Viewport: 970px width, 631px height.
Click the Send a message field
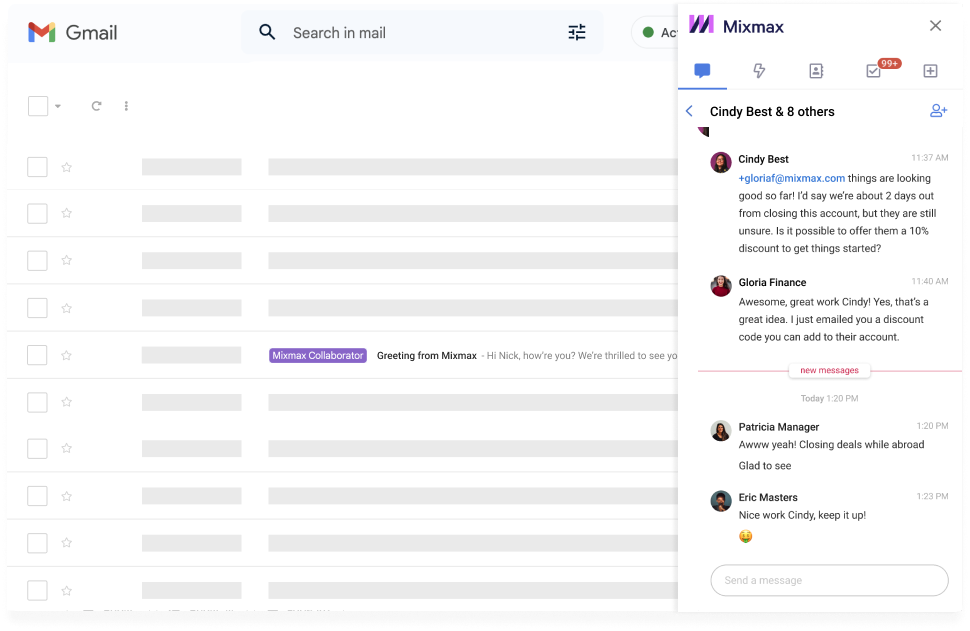pos(829,580)
